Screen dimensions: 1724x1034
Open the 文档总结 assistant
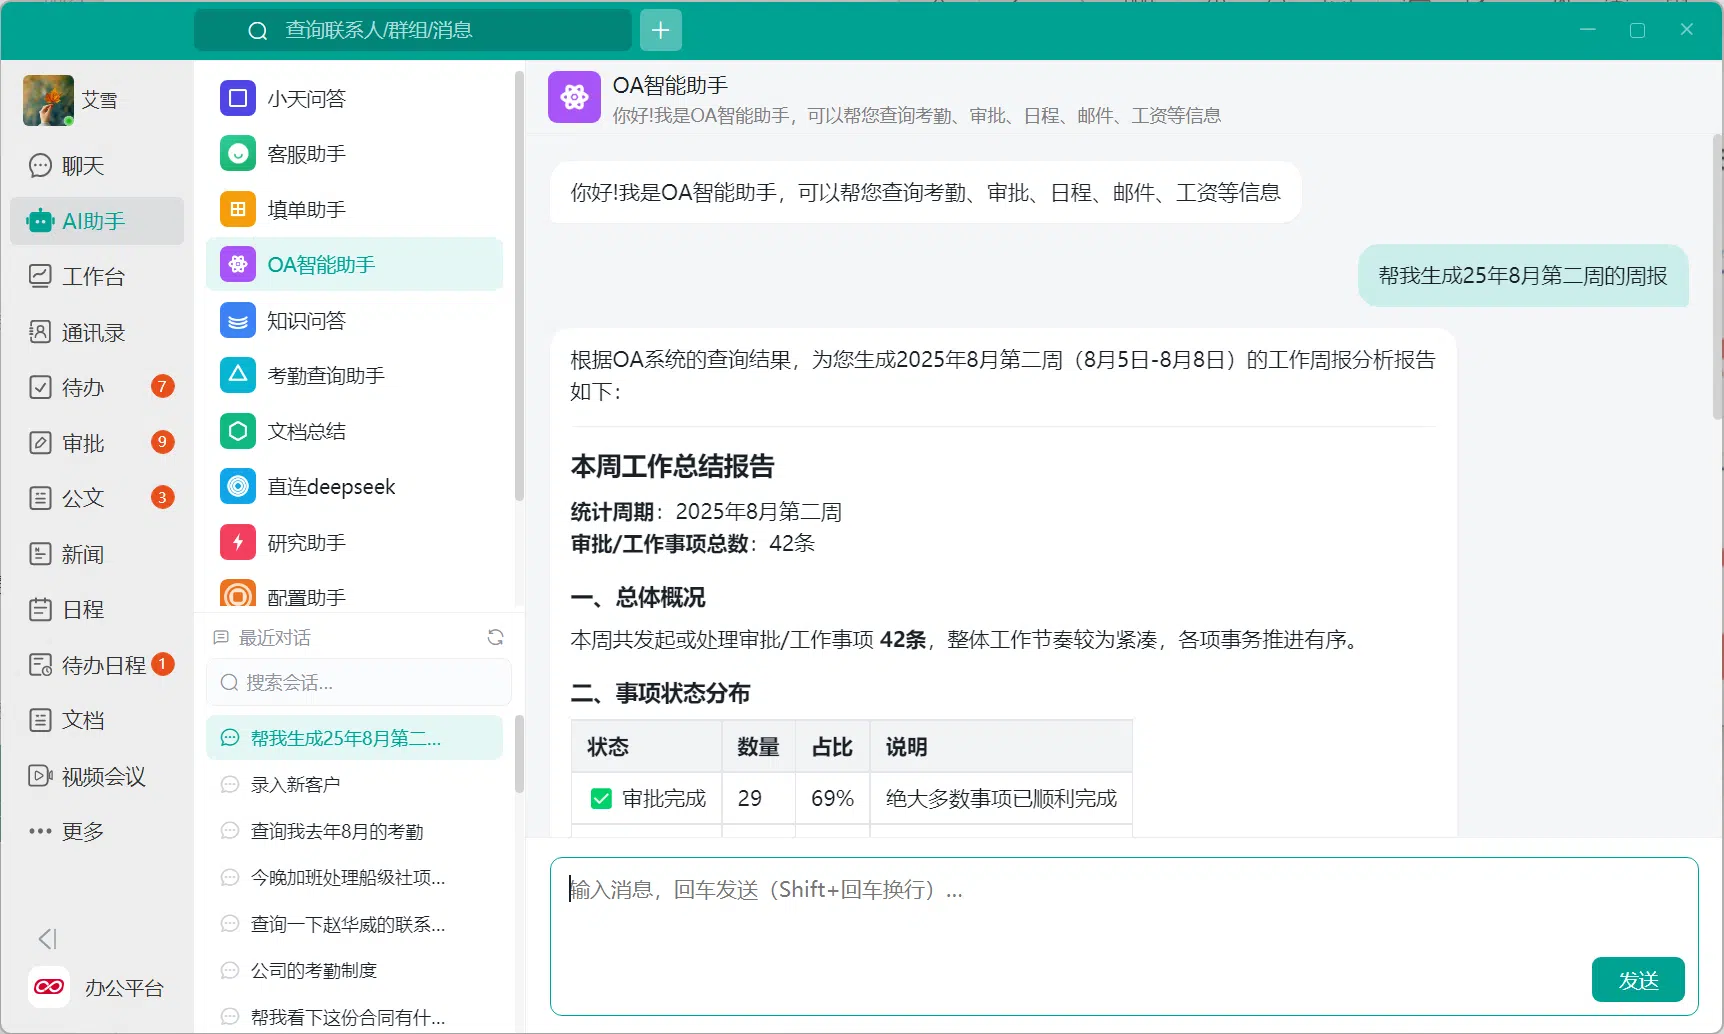click(354, 431)
